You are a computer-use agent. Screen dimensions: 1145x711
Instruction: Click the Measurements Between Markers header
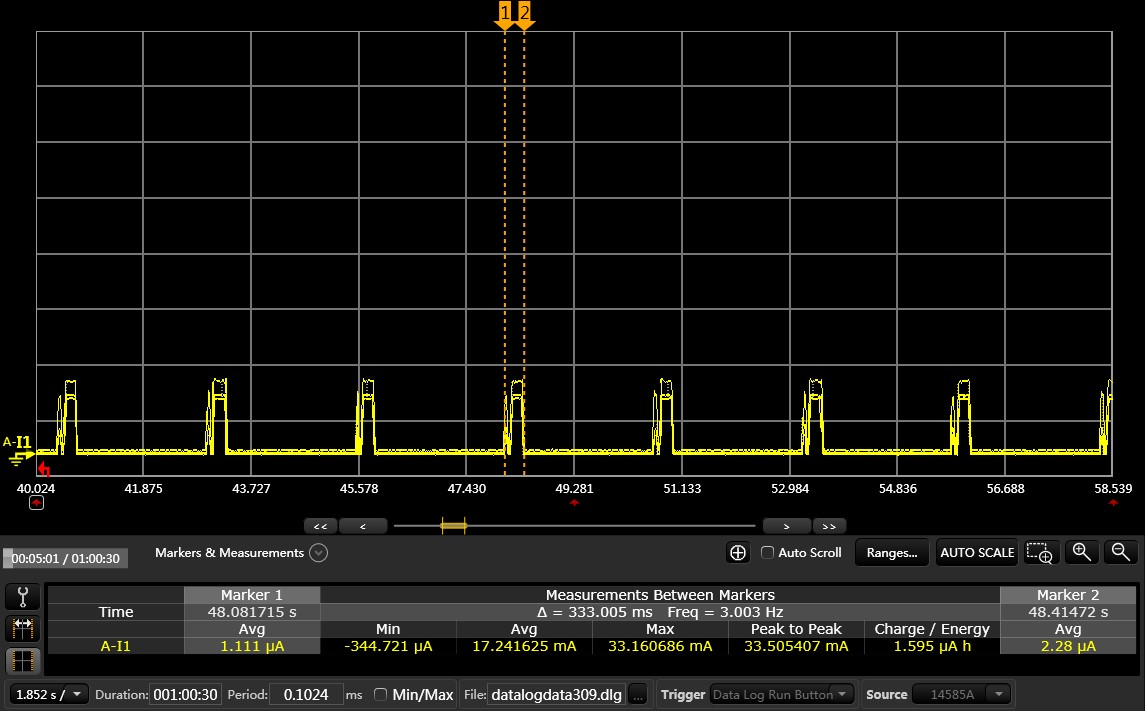(x=660, y=595)
